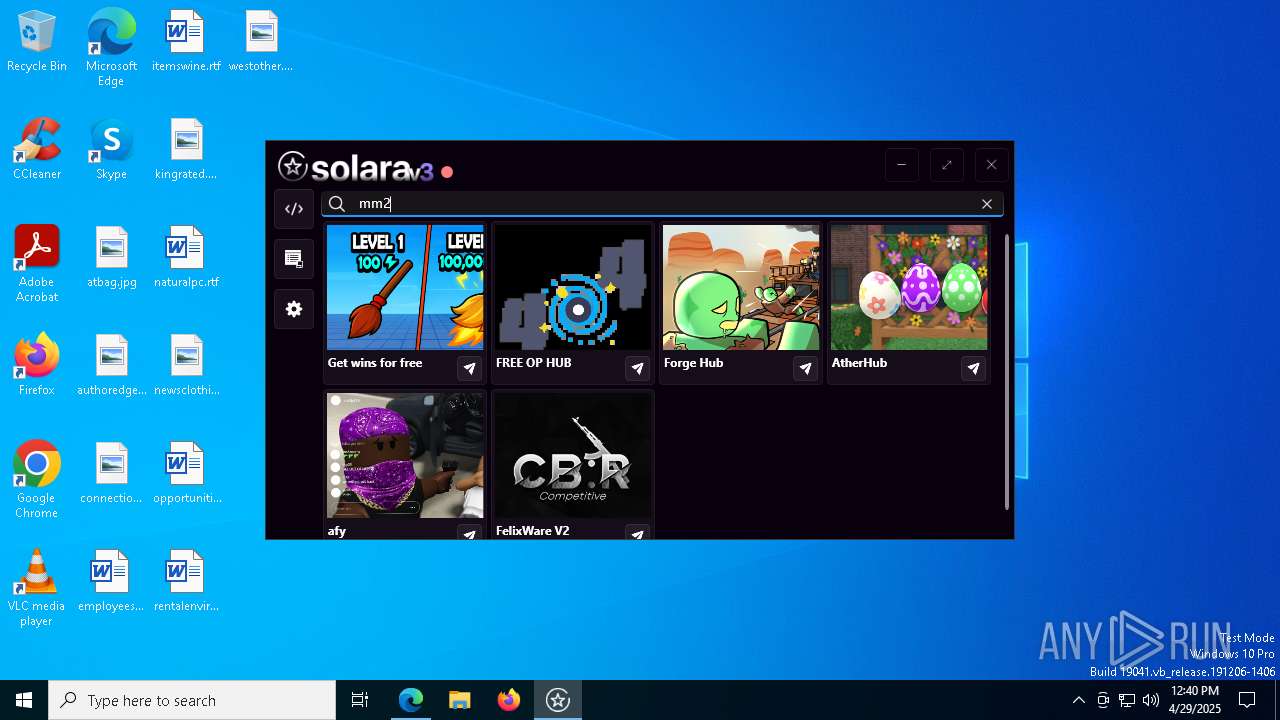Image resolution: width=1280 pixels, height=720 pixels.
Task: Open "Get wins for free" thumbnail
Action: 405,288
